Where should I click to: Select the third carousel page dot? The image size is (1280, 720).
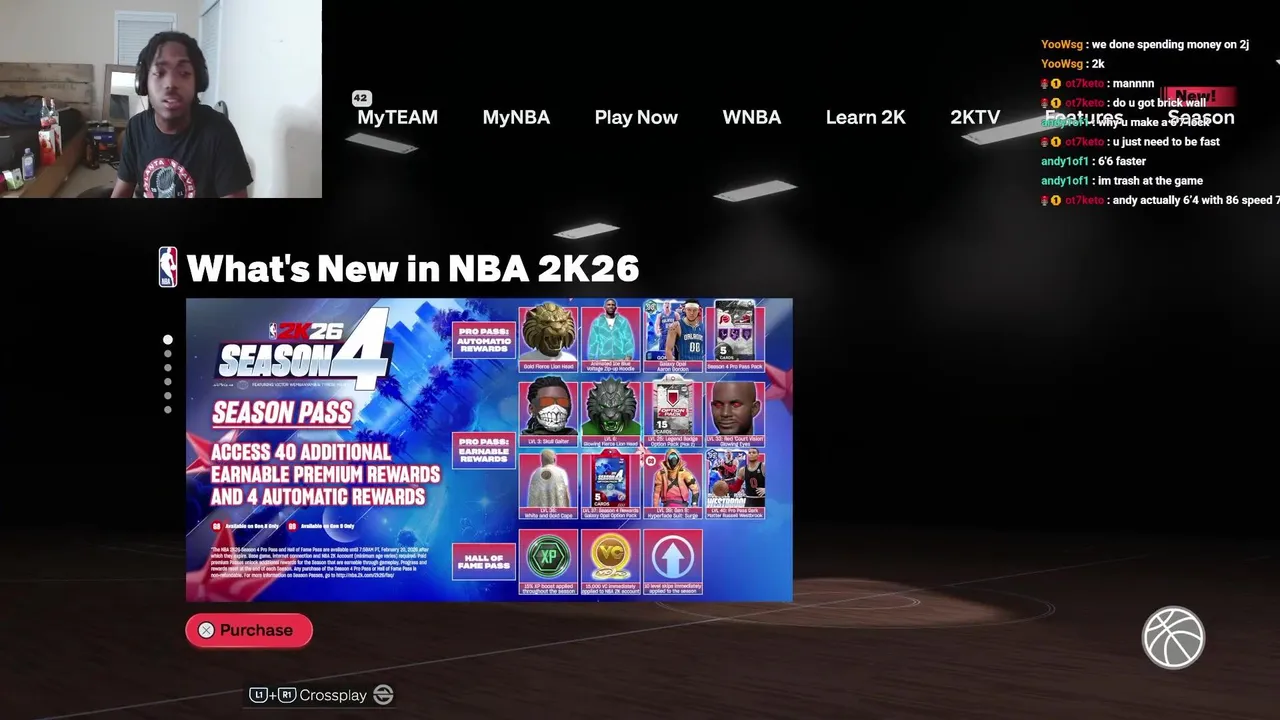(x=167, y=368)
